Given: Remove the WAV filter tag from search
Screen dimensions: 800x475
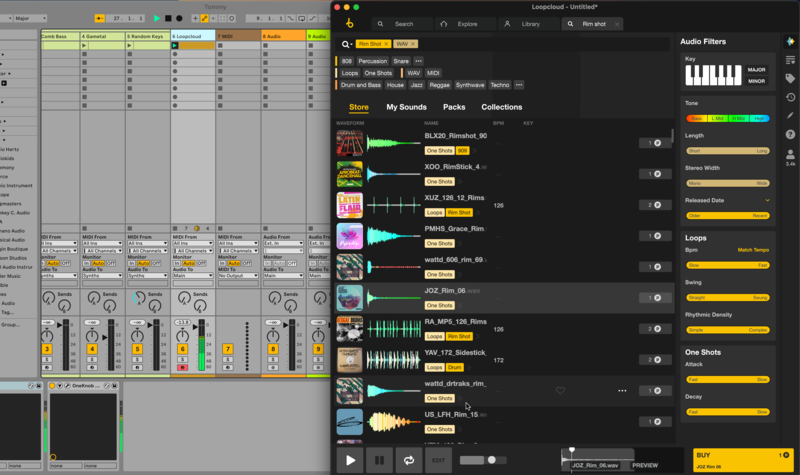Looking at the screenshot, I should (x=414, y=44).
